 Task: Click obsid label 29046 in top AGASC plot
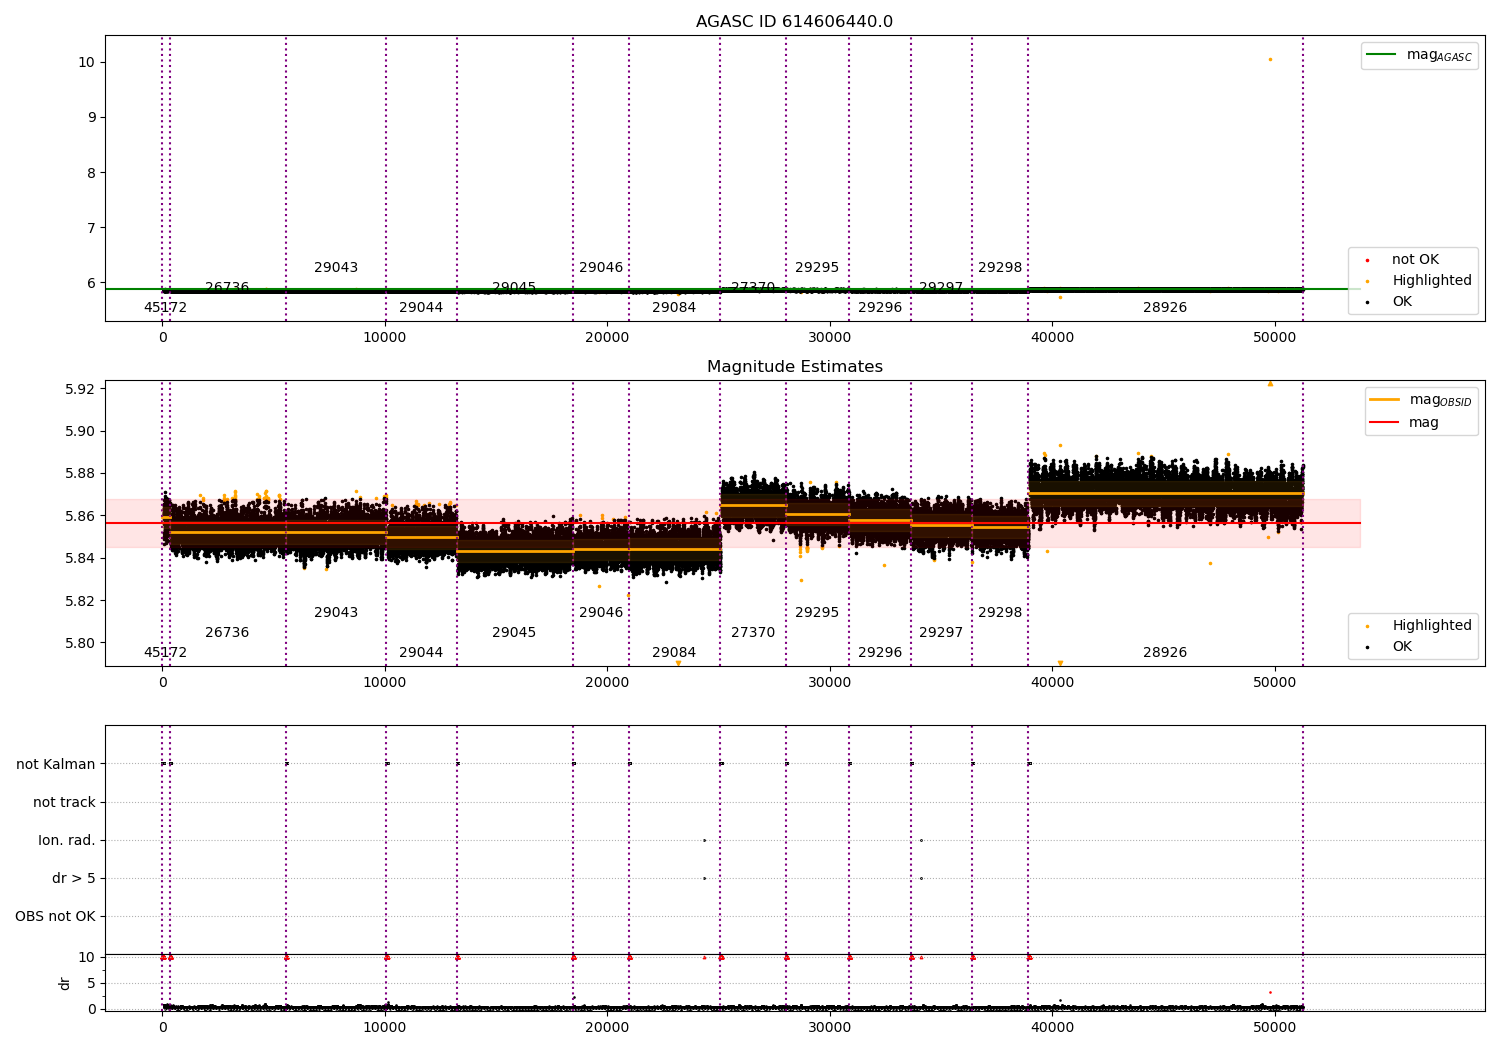[x=601, y=268]
